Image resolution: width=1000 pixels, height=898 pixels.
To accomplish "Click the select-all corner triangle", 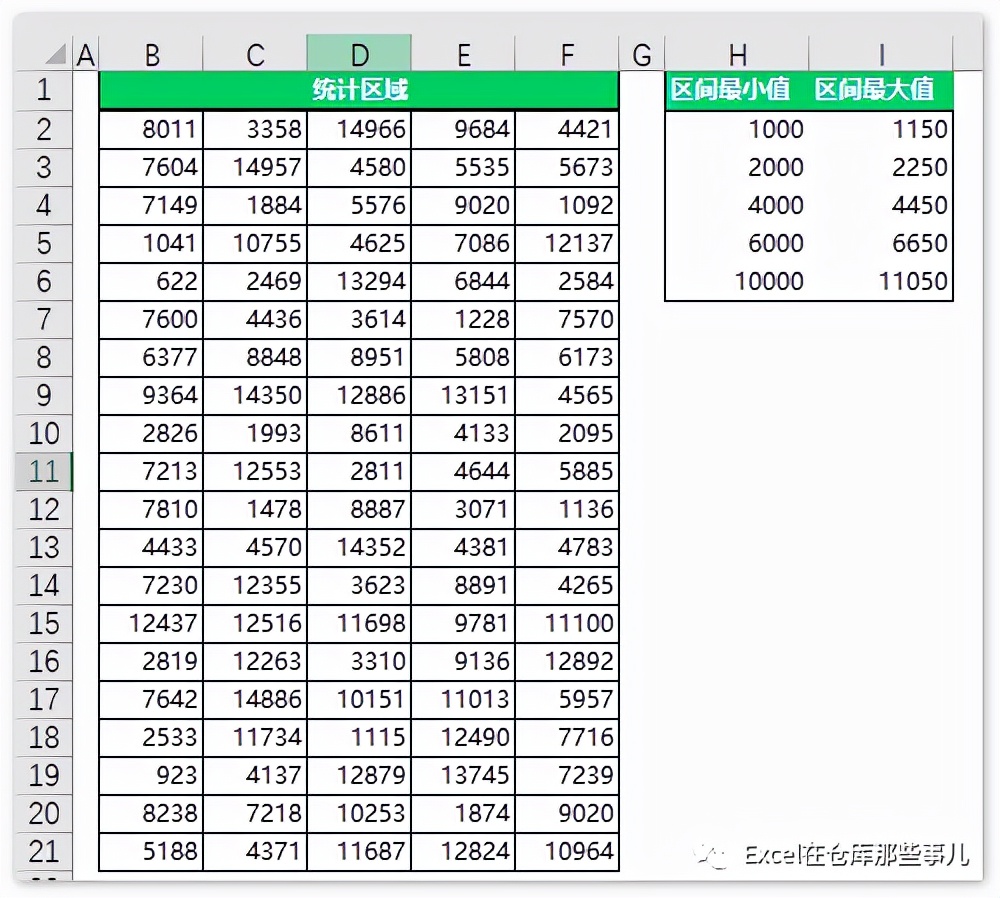I will point(55,54).
